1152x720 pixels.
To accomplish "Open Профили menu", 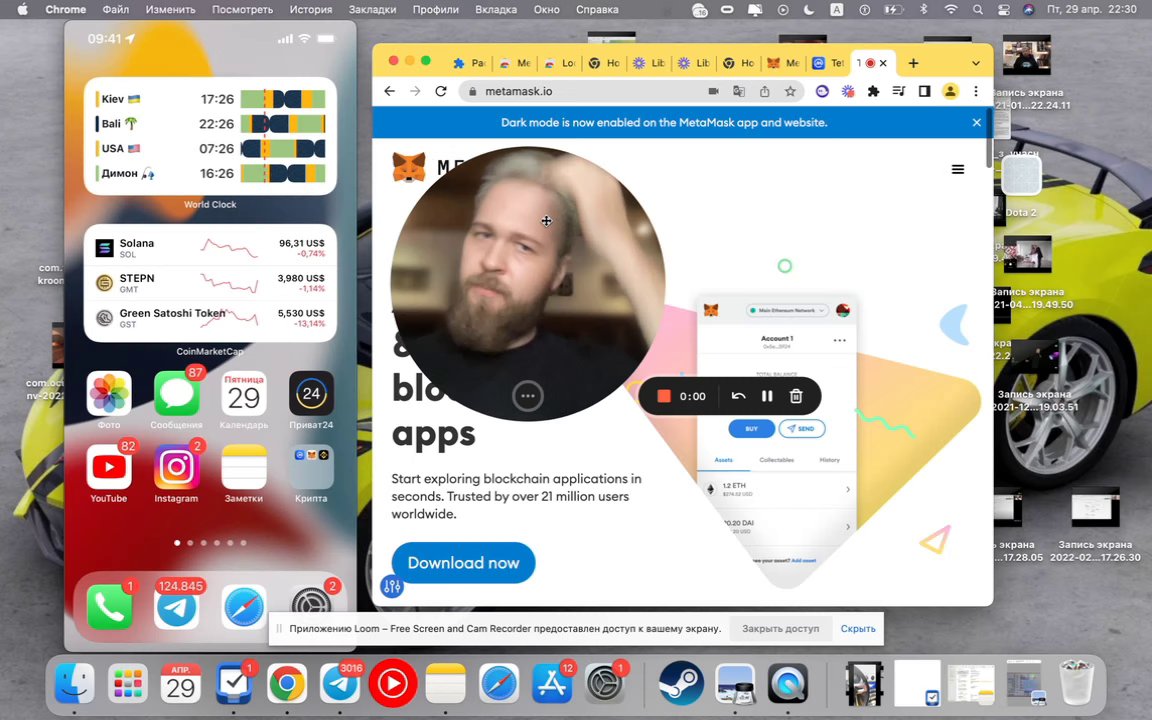I will pos(436,10).
